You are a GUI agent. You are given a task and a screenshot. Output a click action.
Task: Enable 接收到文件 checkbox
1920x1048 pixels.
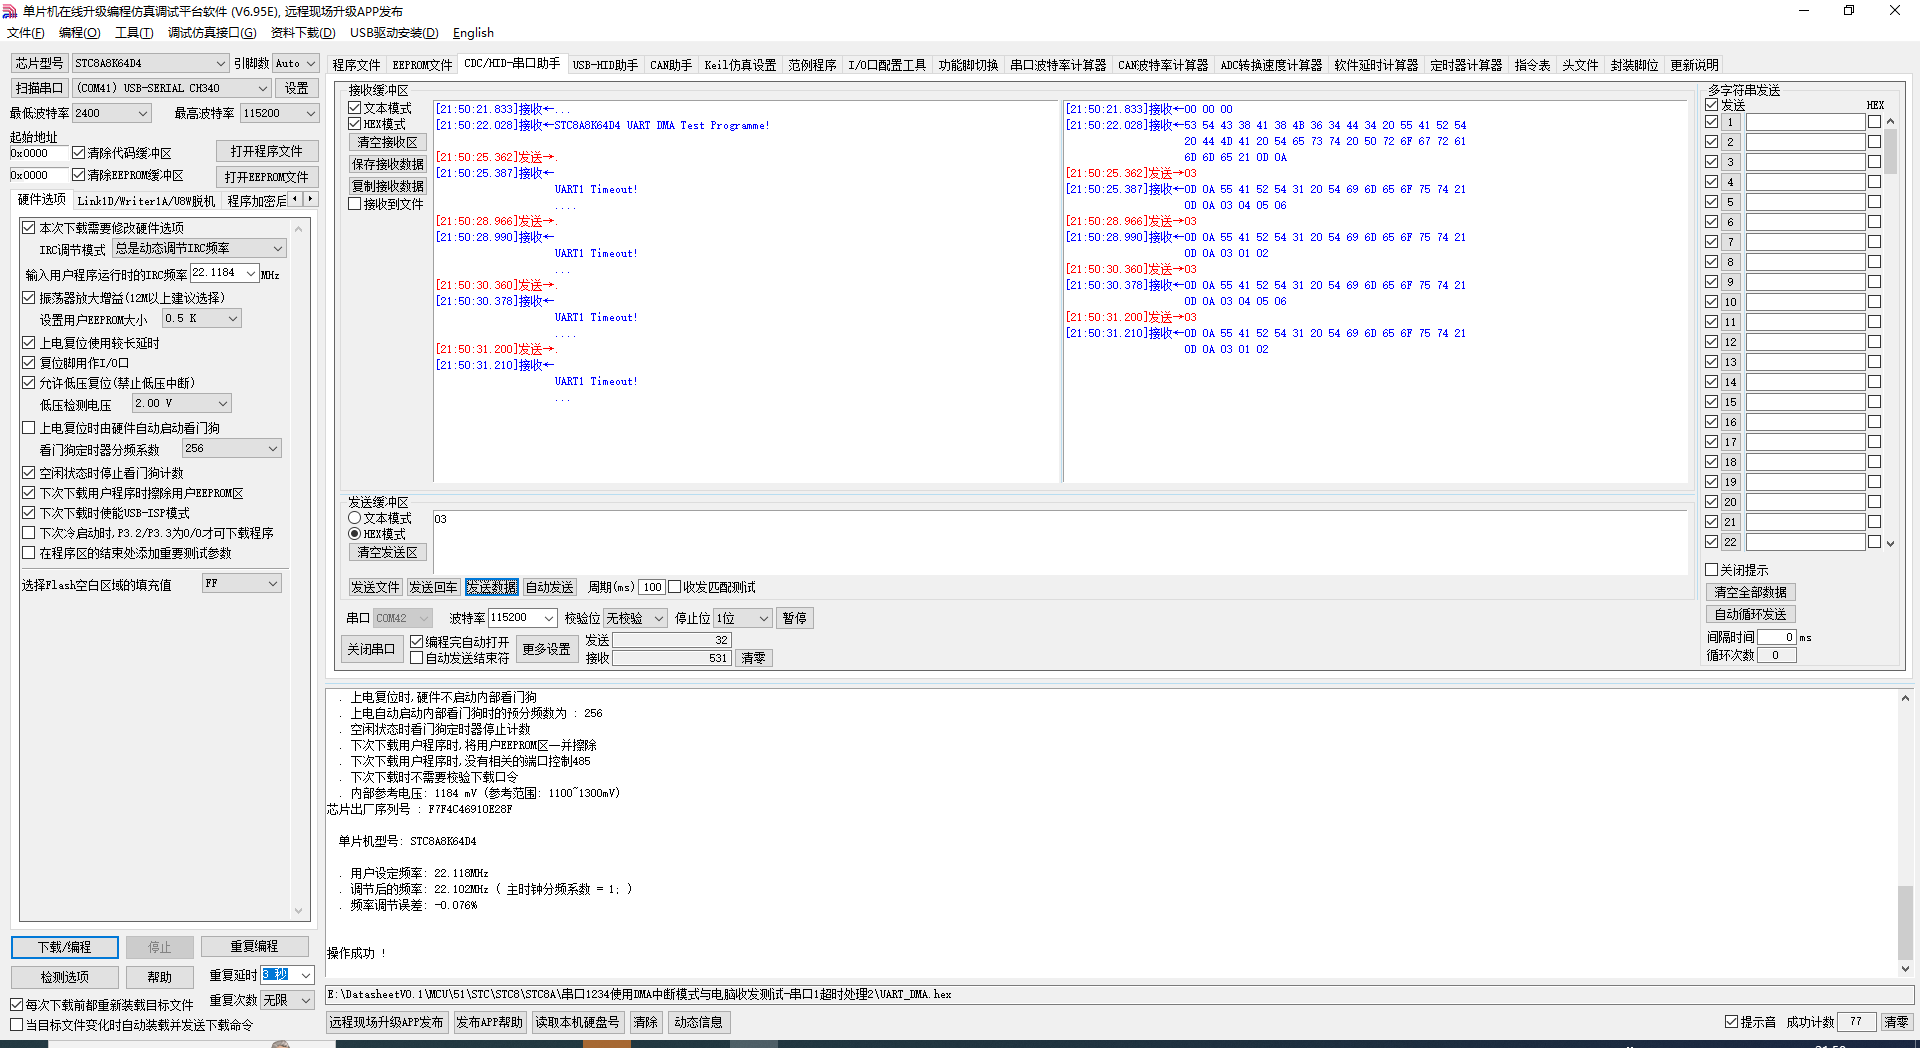354,204
